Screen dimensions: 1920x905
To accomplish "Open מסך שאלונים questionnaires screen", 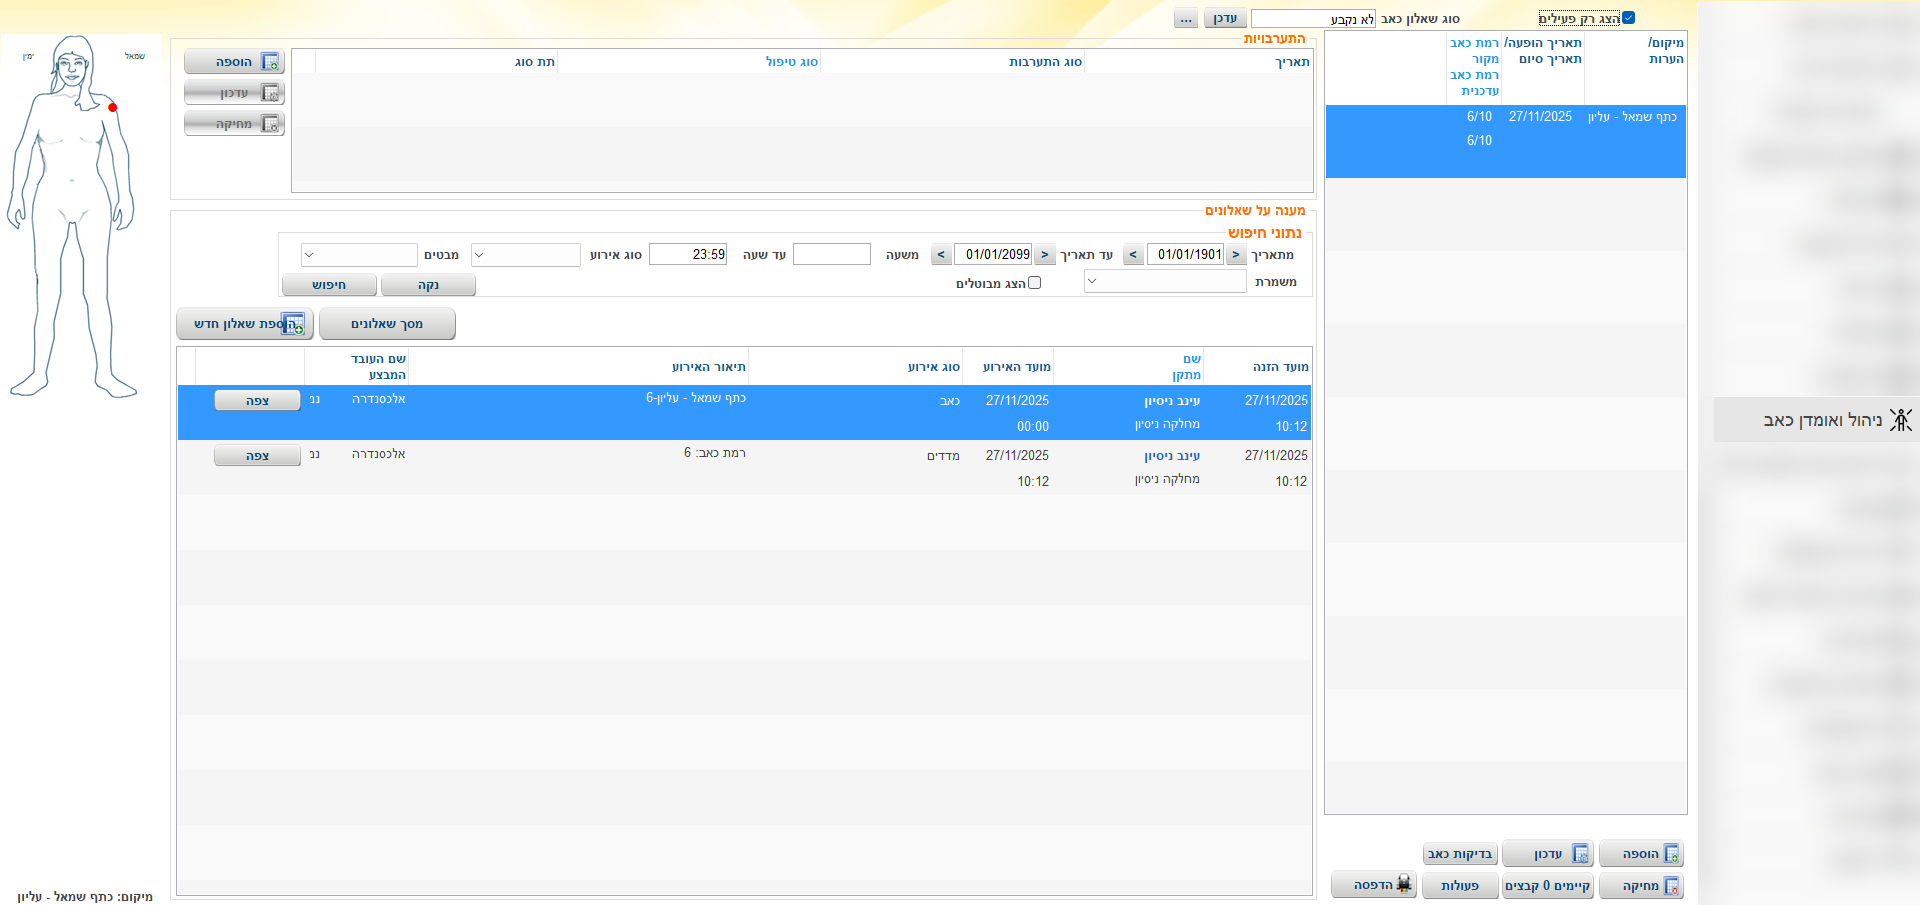I will (x=387, y=324).
